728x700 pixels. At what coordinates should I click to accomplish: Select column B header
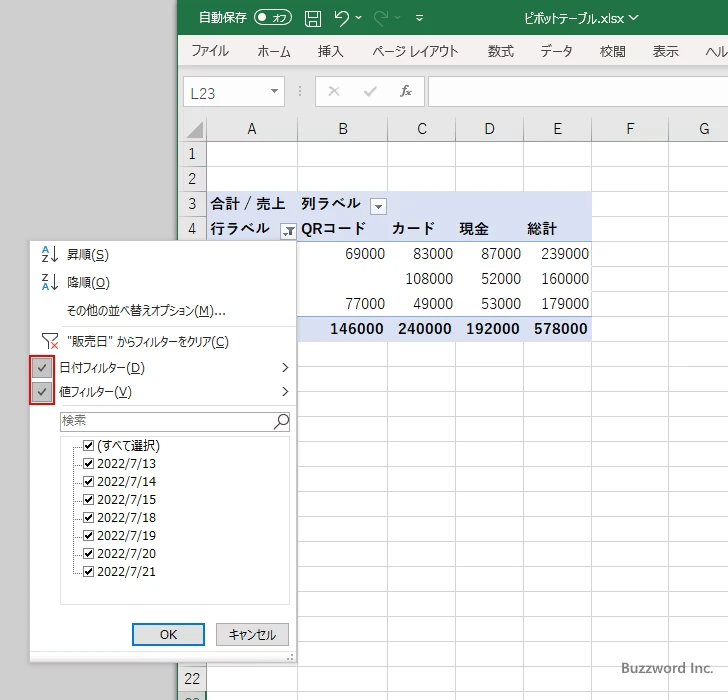coord(343,129)
